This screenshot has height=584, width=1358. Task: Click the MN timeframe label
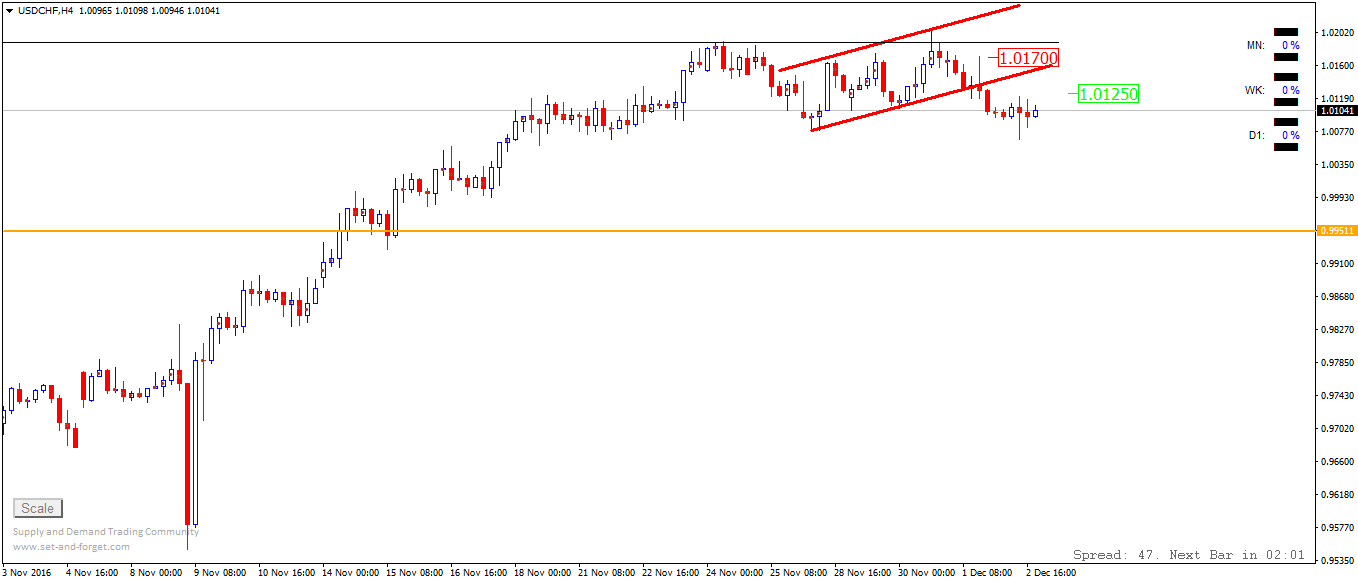pos(1255,45)
